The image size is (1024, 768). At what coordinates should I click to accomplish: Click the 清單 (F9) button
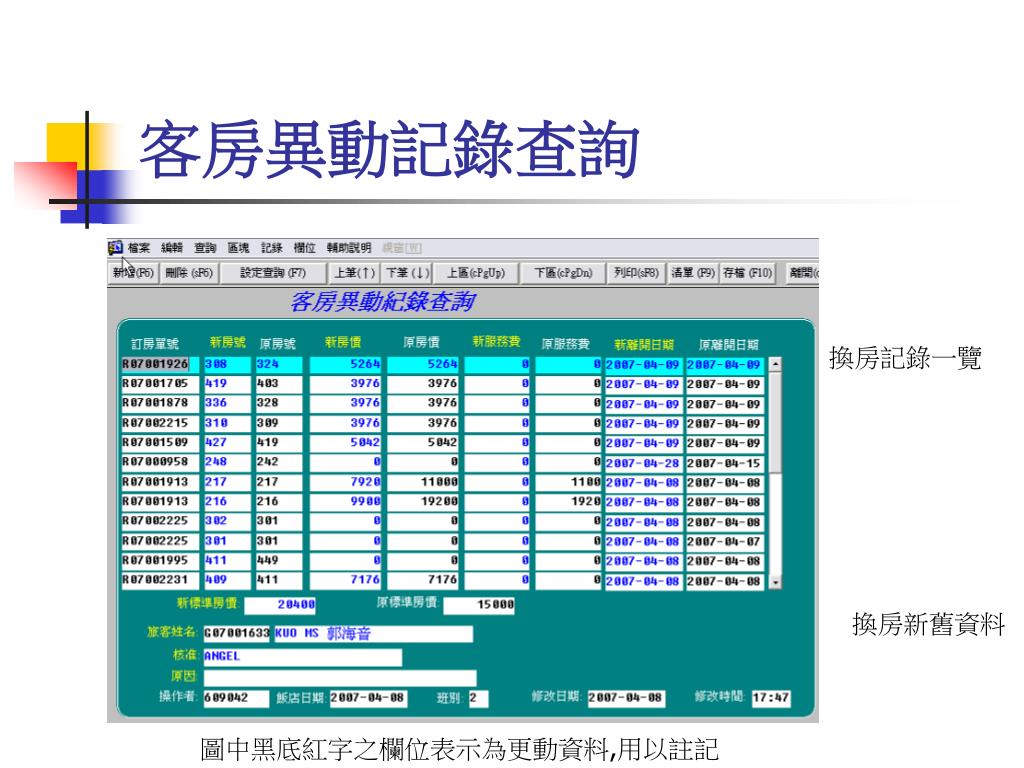tap(693, 273)
